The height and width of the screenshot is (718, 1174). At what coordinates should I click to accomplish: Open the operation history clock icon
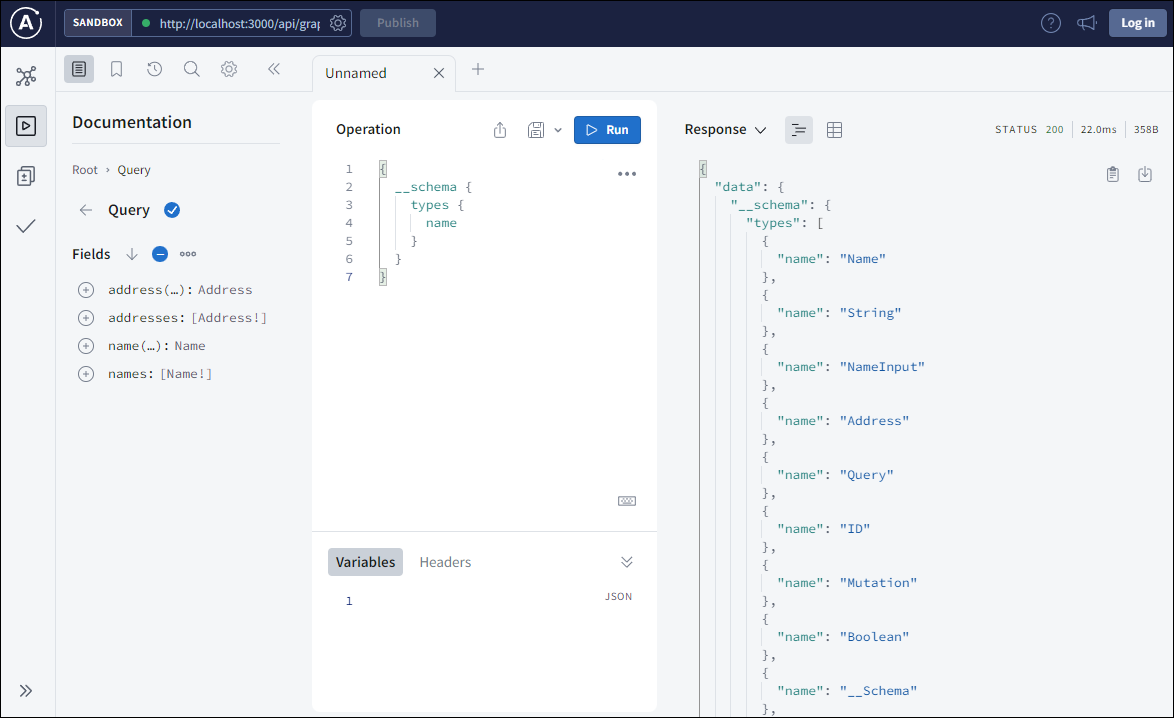154,70
